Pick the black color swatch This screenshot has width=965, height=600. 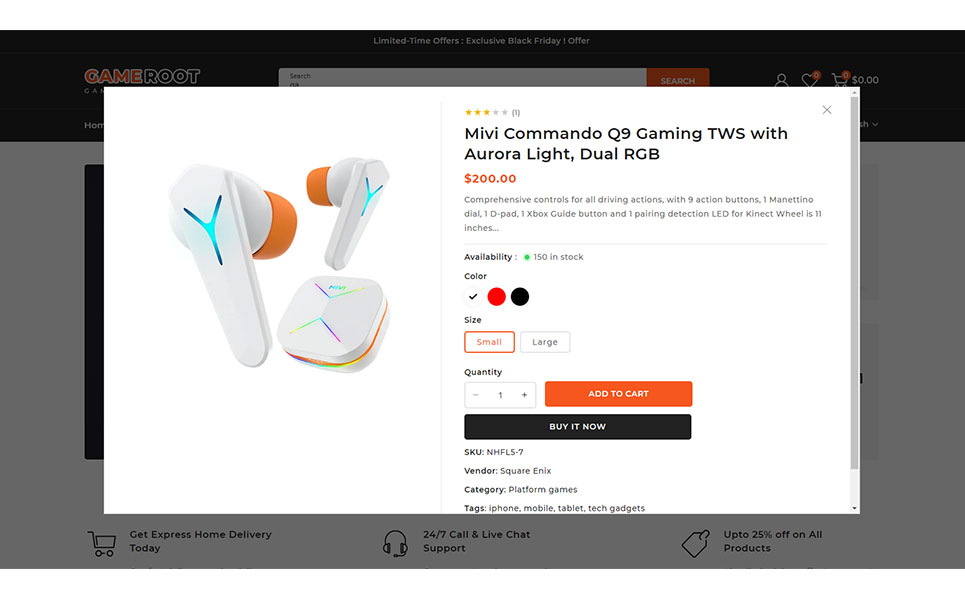pyautogui.click(x=520, y=297)
